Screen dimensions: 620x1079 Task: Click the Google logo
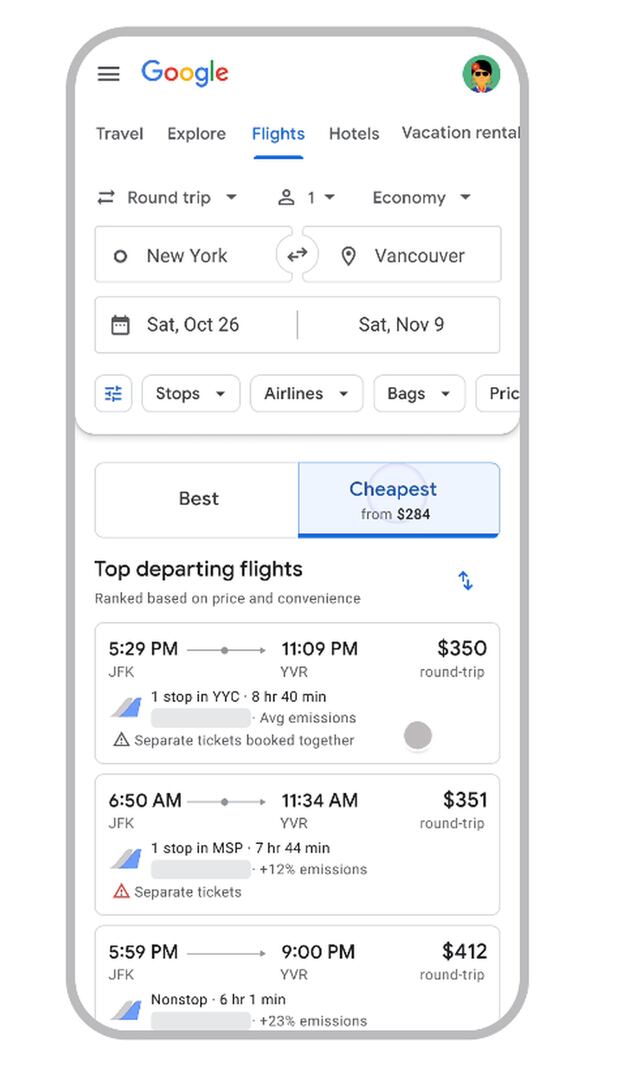[185, 73]
